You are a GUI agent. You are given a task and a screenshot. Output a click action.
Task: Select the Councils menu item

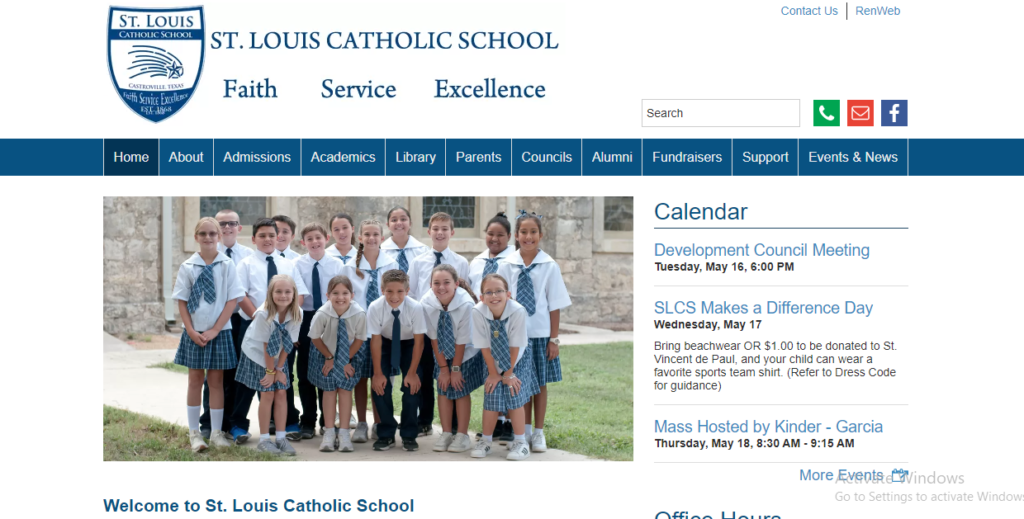pyautogui.click(x=547, y=157)
